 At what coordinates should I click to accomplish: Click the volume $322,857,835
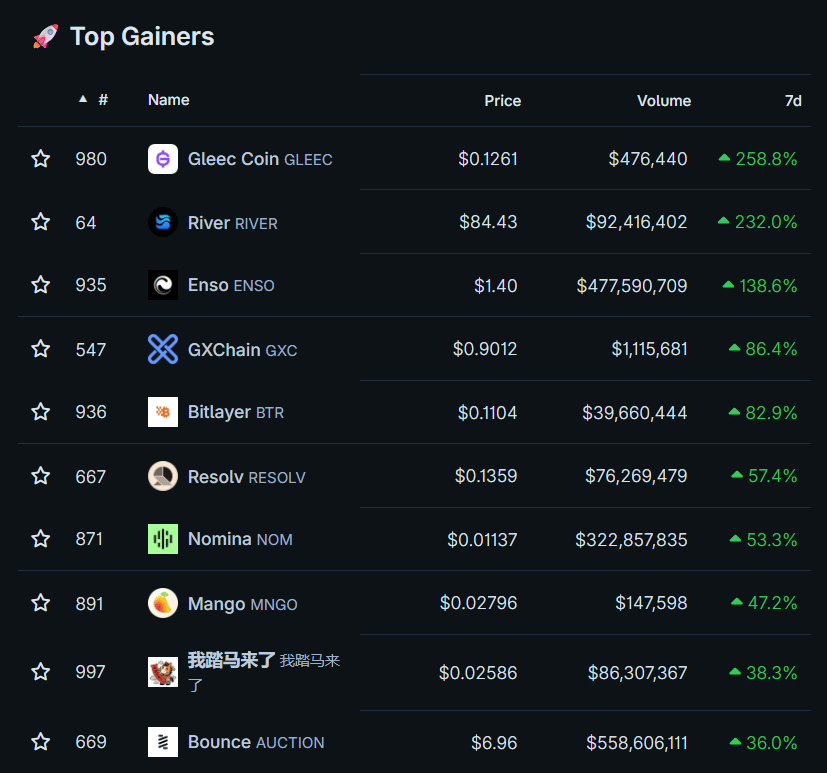pyautogui.click(x=631, y=539)
